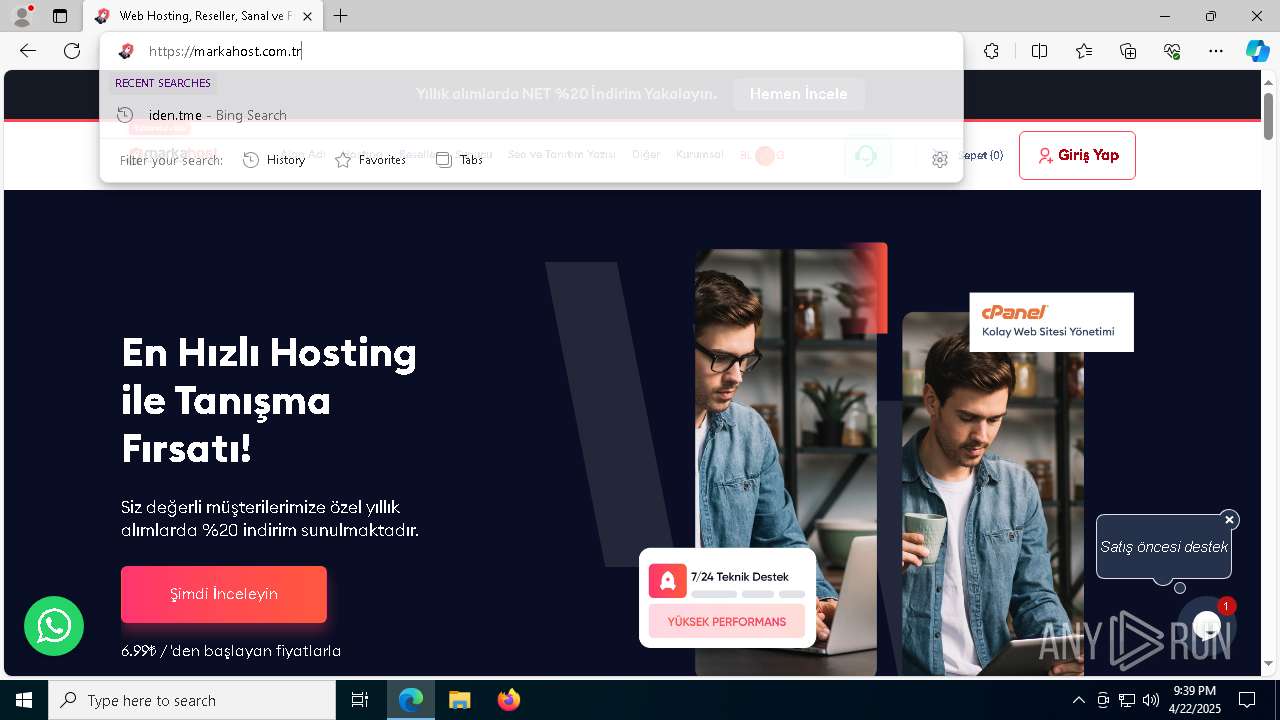Click the Giriş Yap login button
The height and width of the screenshot is (720, 1280).
click(x=1077, y=155)
